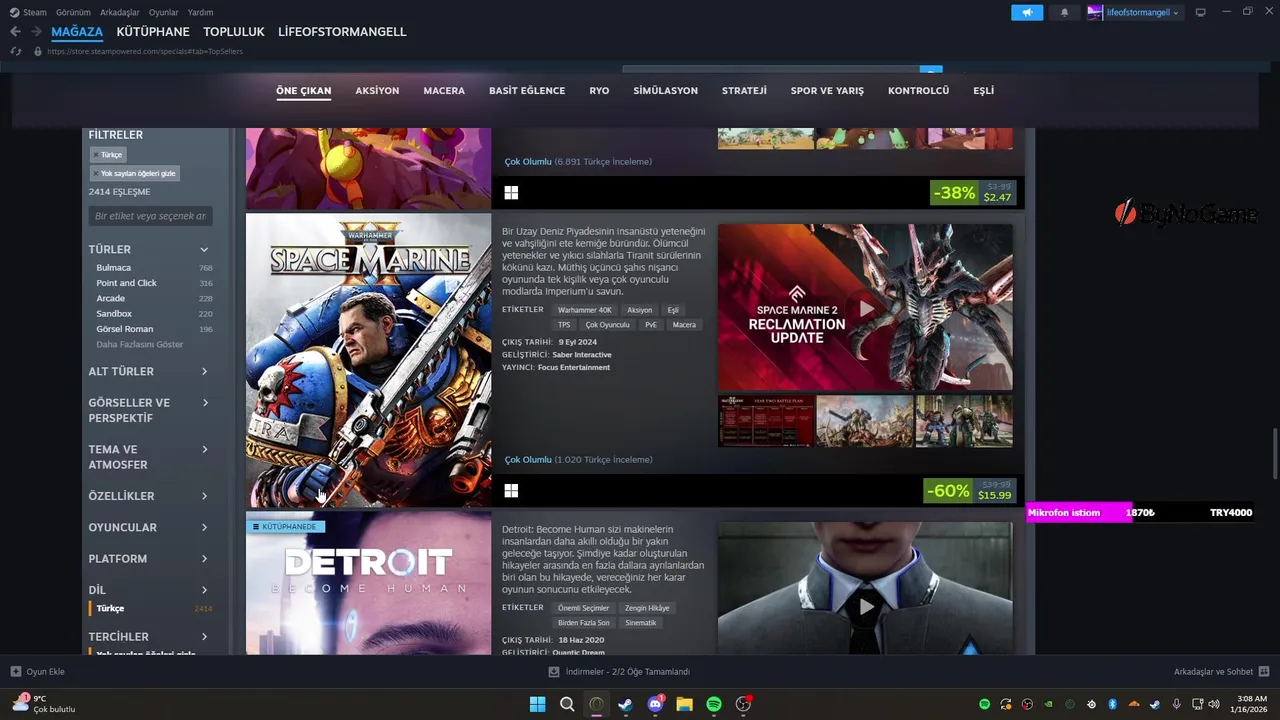1280x720 pixels.
Task: Click the -38% $2.47 price button
Action: pyautogui.click(x=973, y=193)
